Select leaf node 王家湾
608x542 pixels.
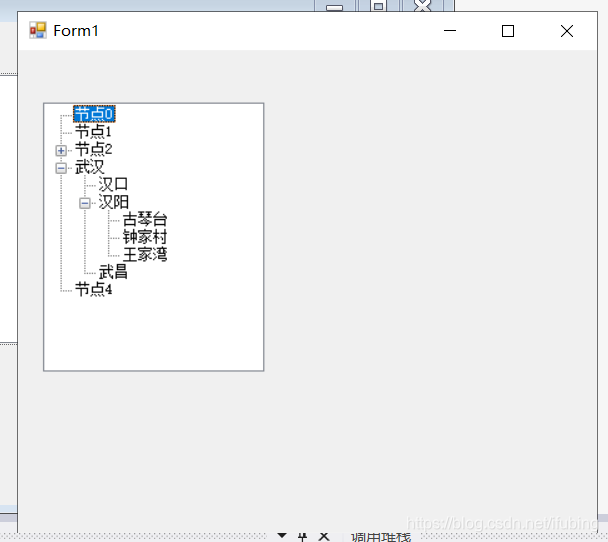145,255
